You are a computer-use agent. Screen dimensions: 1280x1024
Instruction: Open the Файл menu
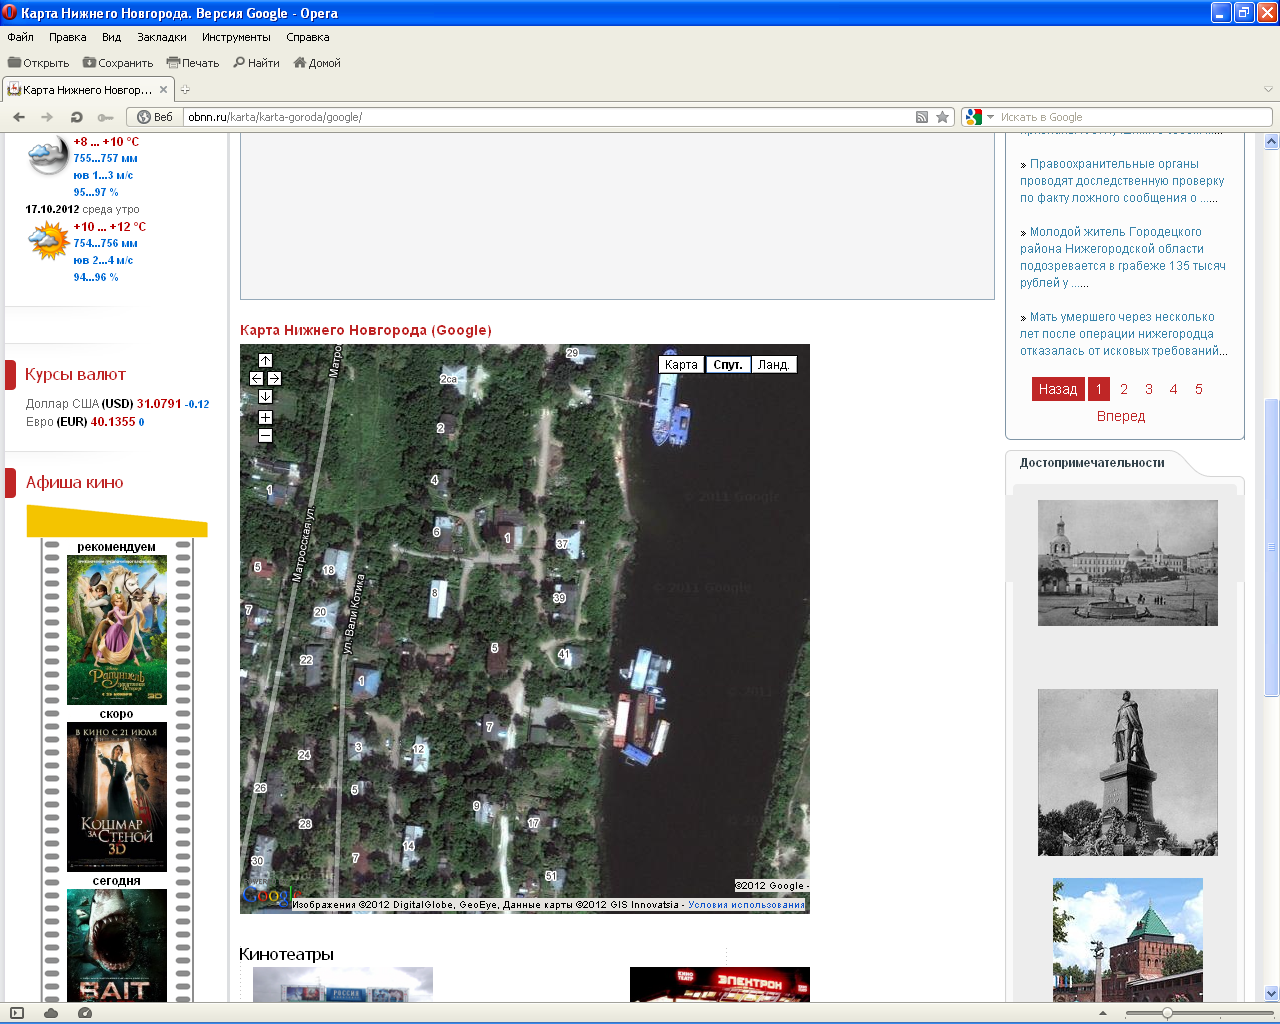click(21, 37)
